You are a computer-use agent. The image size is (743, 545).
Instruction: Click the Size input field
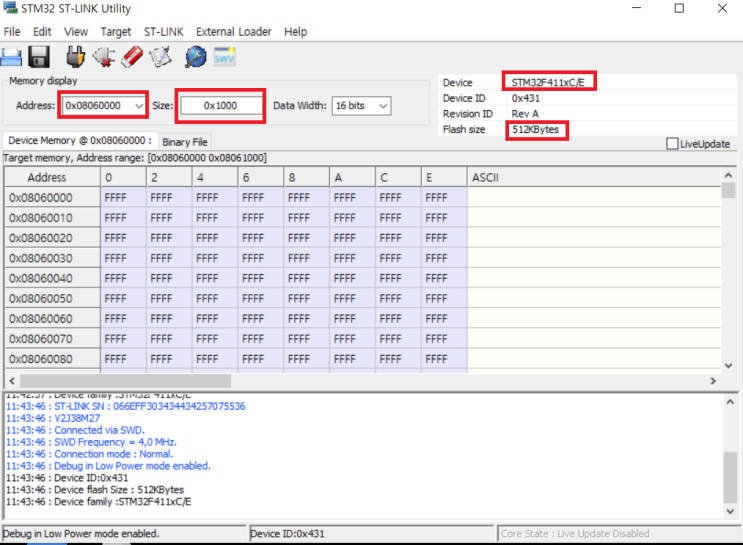[220, 105]
